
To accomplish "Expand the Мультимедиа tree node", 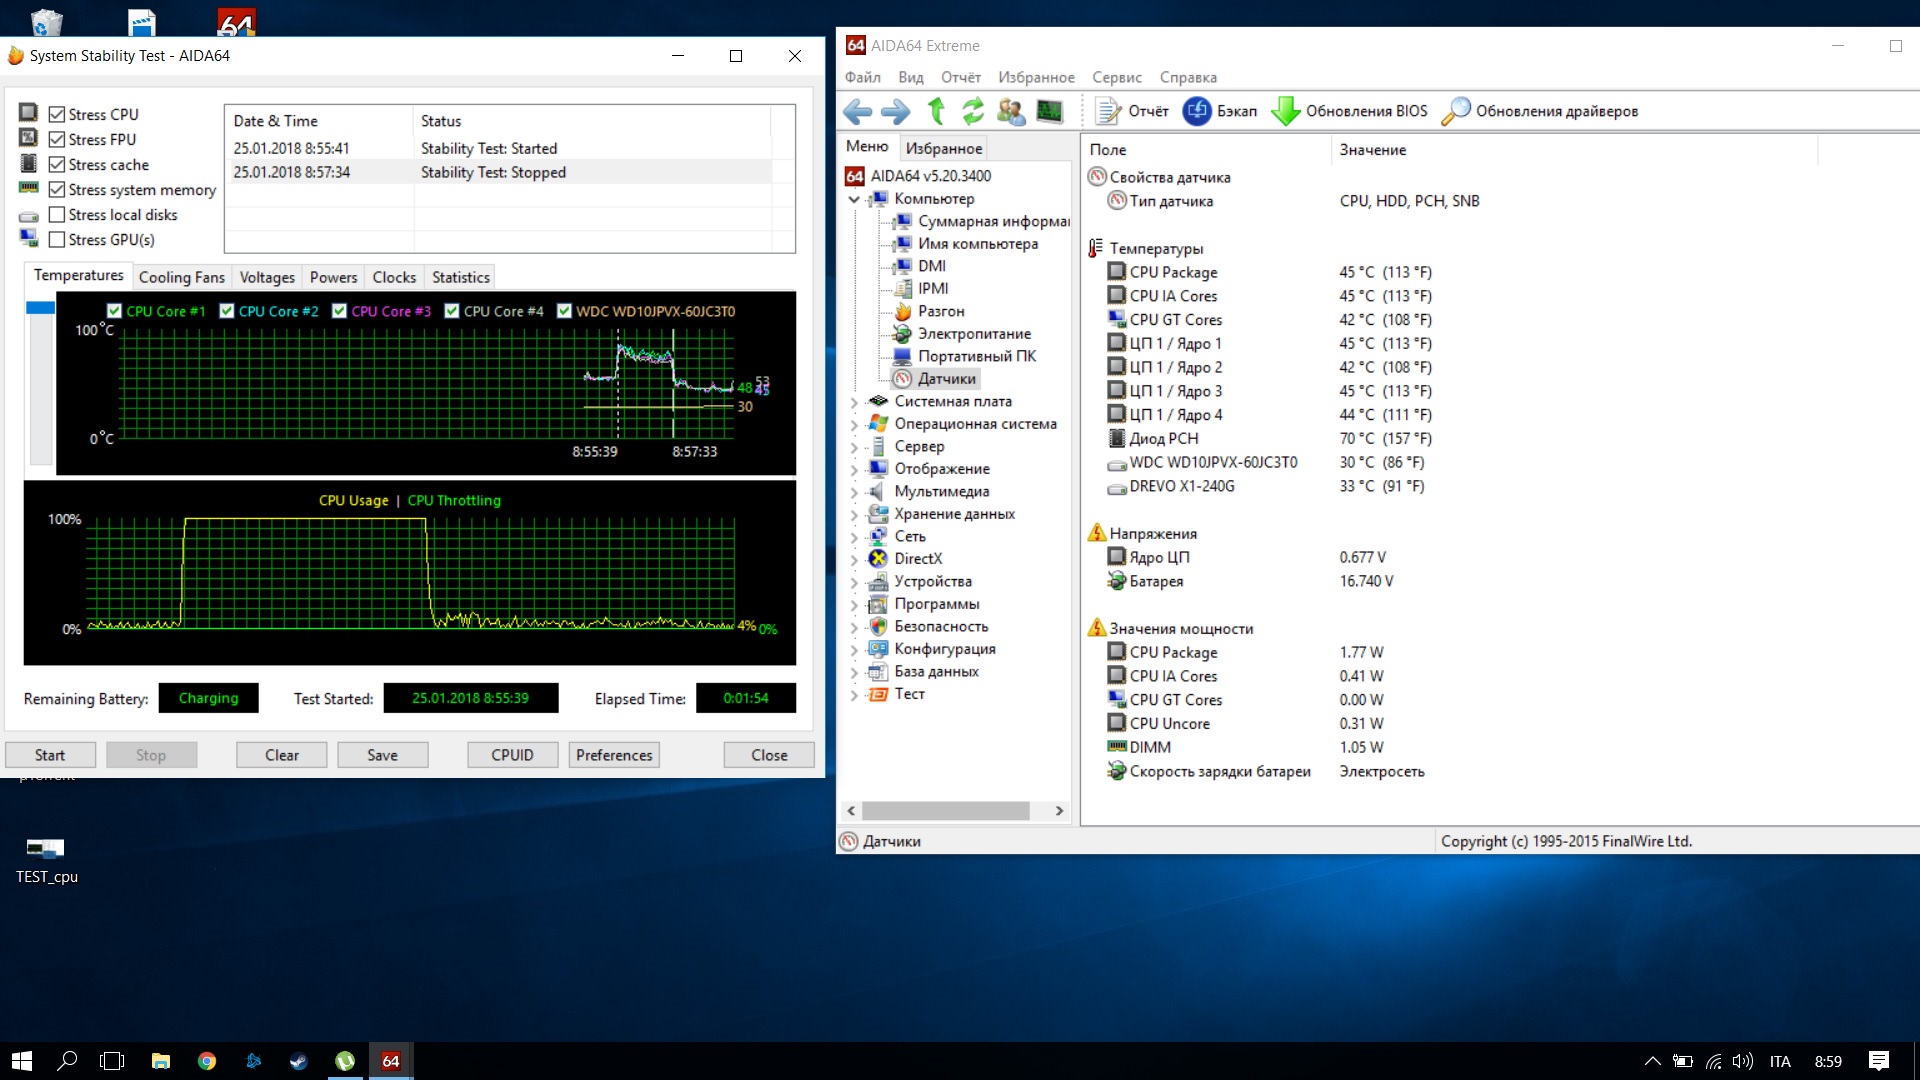I will click(x=854, y=492).
